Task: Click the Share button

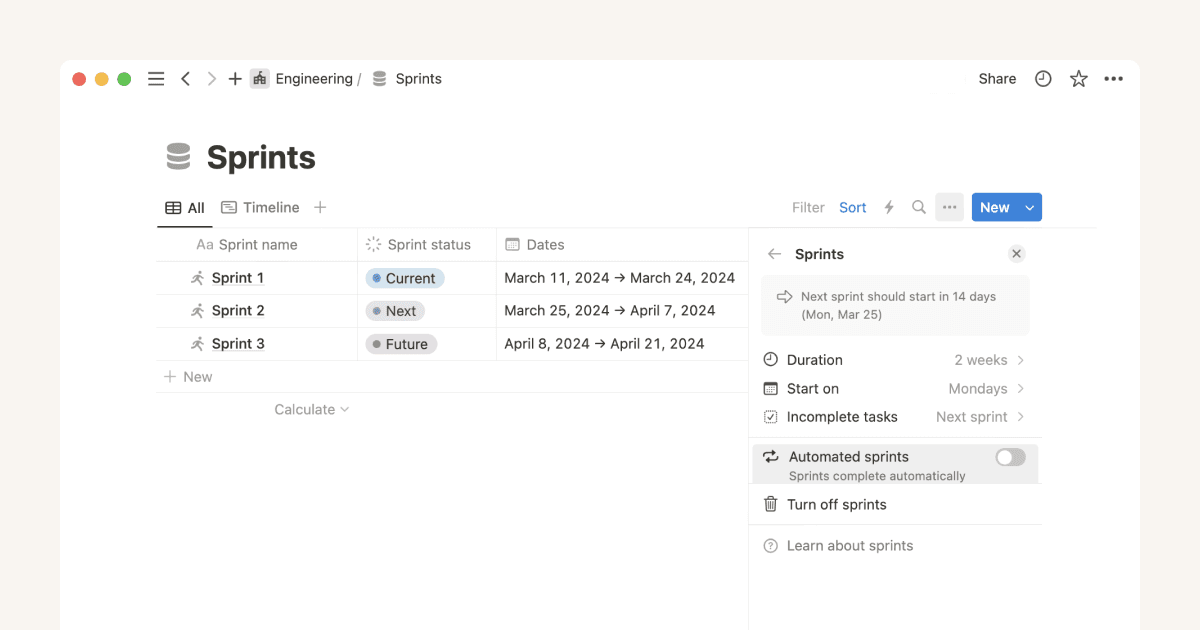Action: 996,78
